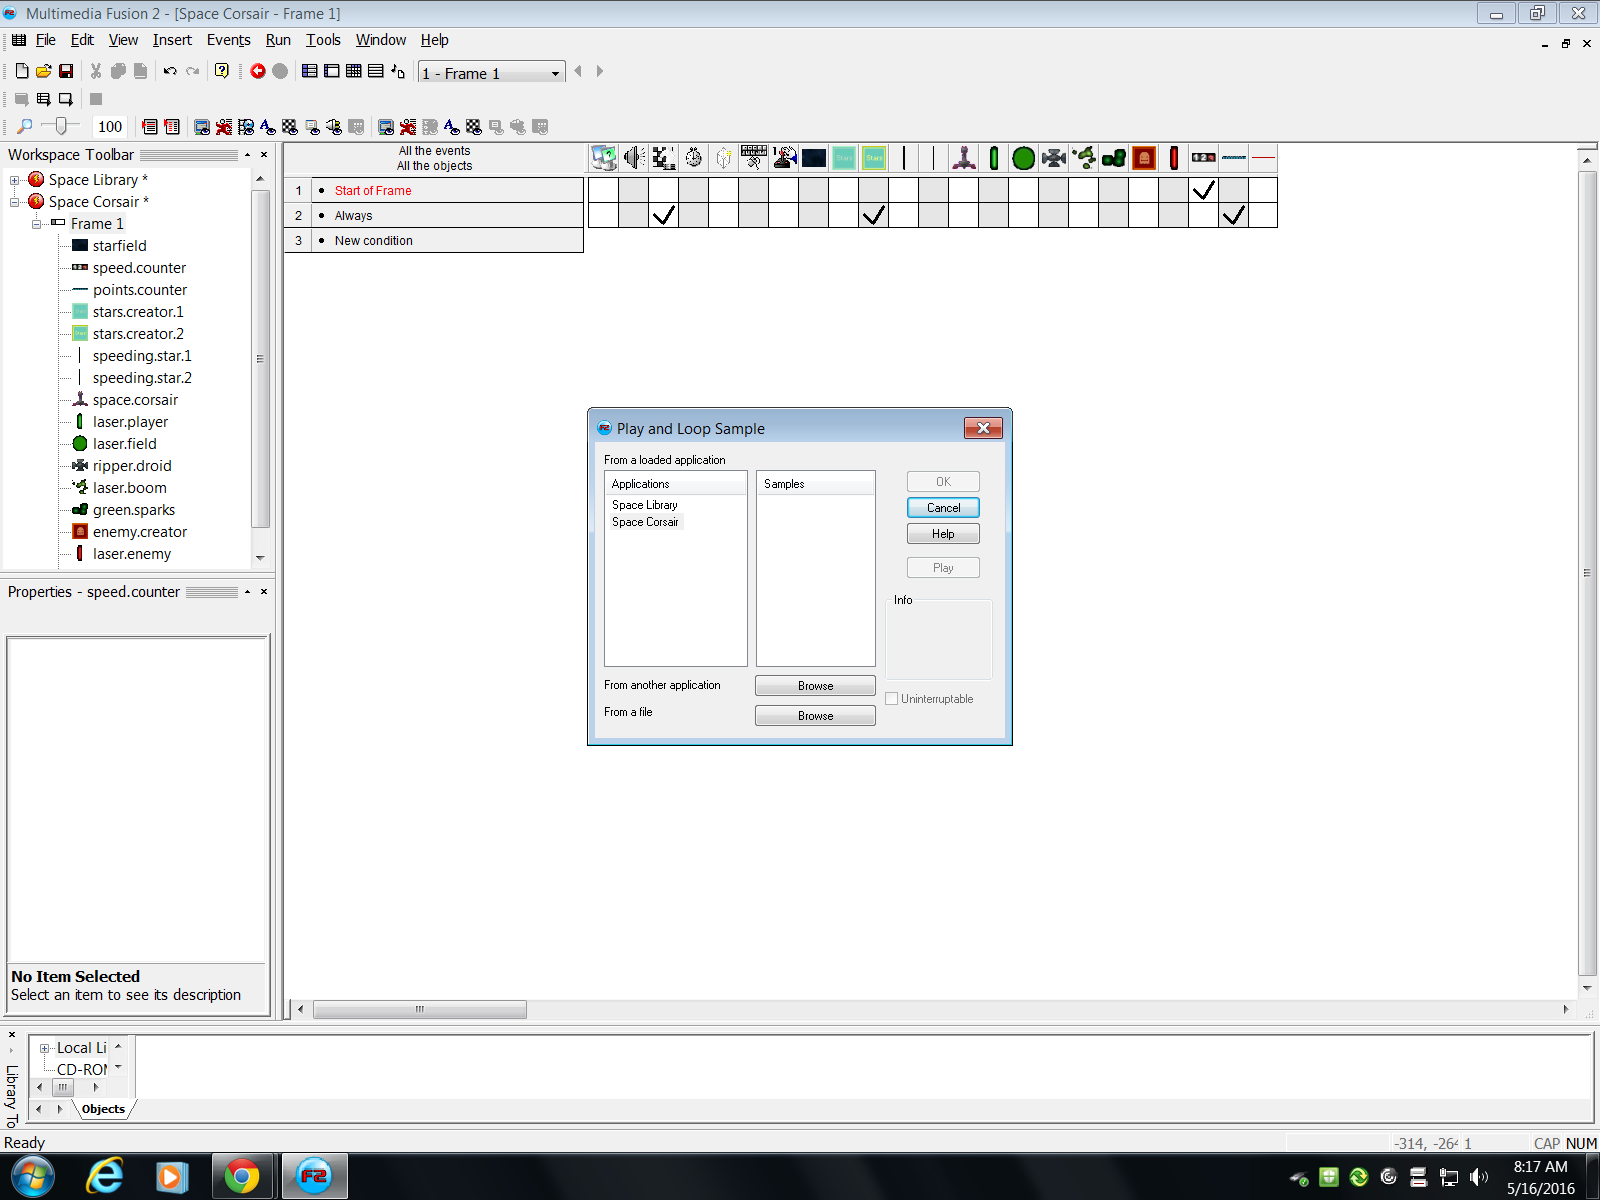
Task: Click the Timer stopwatch column icon
Action: tap(694, 158)
